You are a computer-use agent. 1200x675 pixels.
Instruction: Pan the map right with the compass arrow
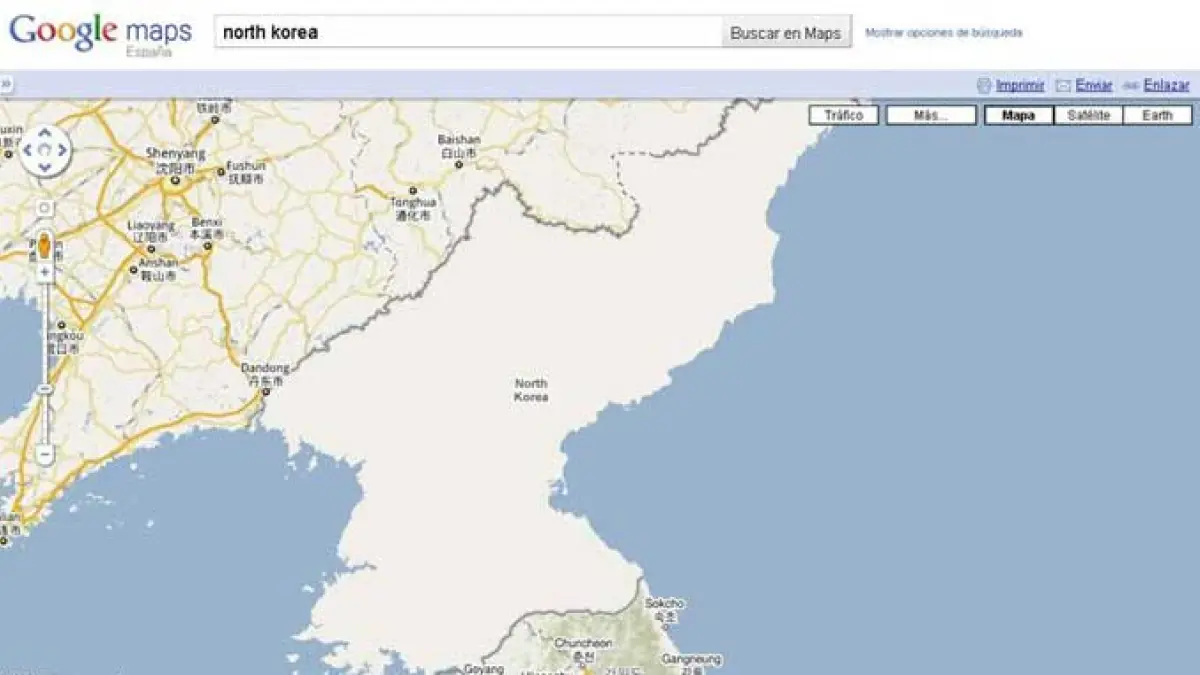62,151
